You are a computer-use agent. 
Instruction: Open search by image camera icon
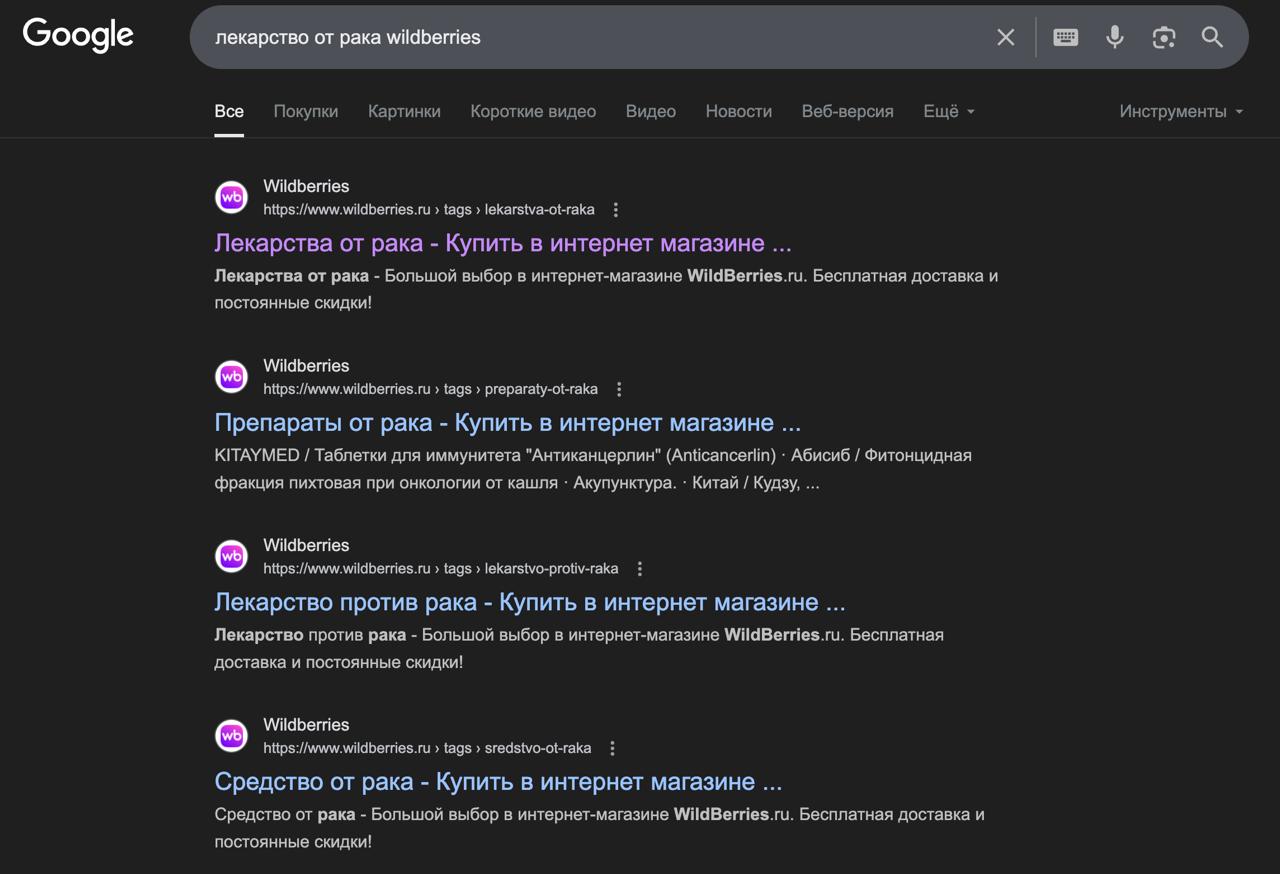coord(1163,37)
